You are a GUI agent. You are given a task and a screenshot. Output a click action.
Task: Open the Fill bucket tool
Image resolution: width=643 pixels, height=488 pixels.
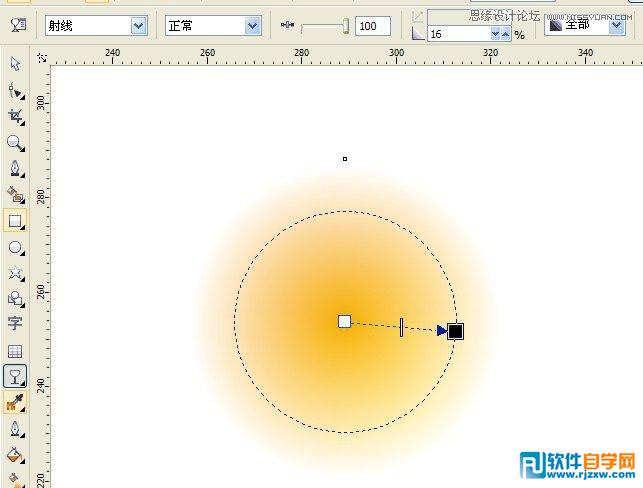pyautogui.click(x=16, y=455)
